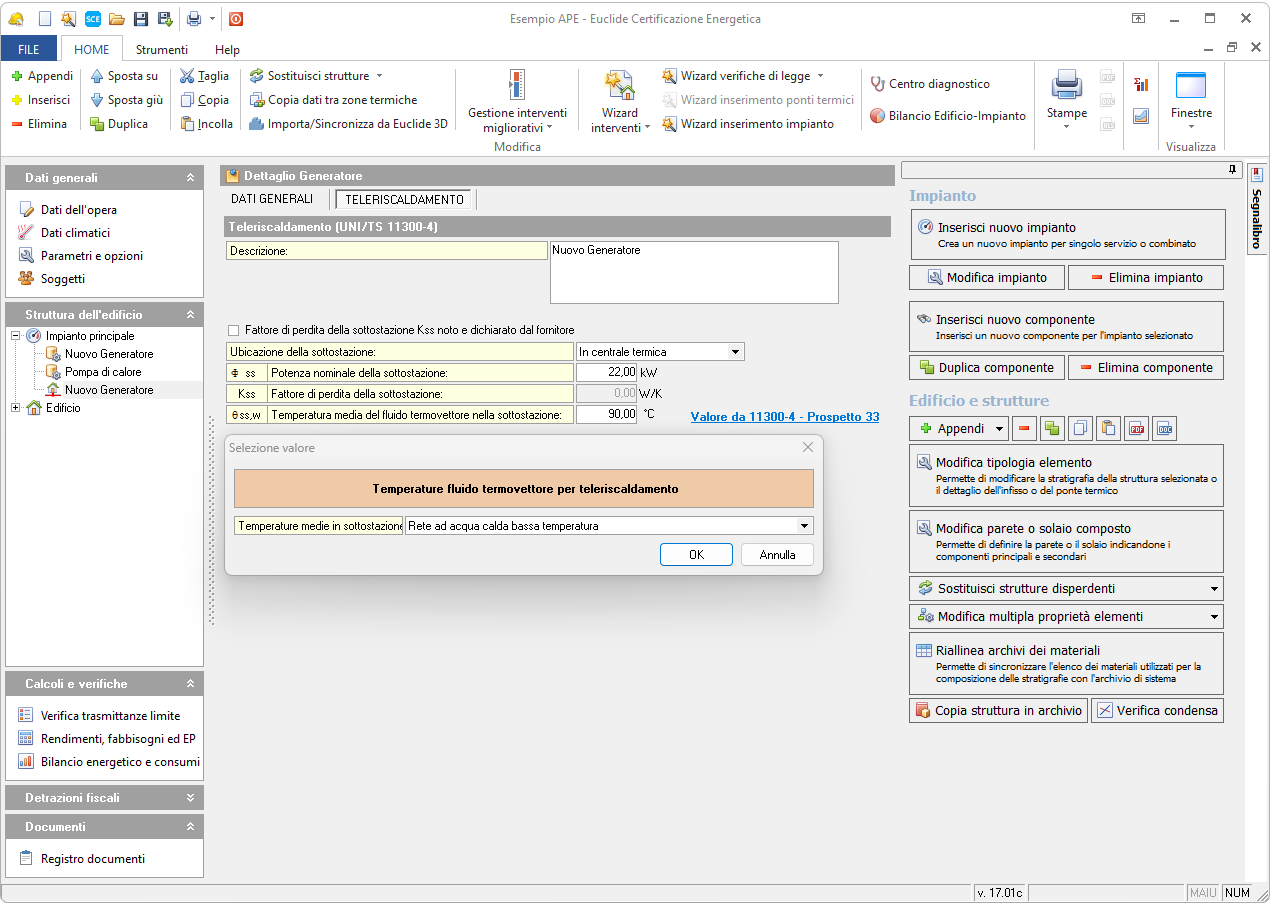The width and height of the screenshot is (1270, 903).
Task: Click the pin icon on right panel header
Action: tap(1233, 171)
